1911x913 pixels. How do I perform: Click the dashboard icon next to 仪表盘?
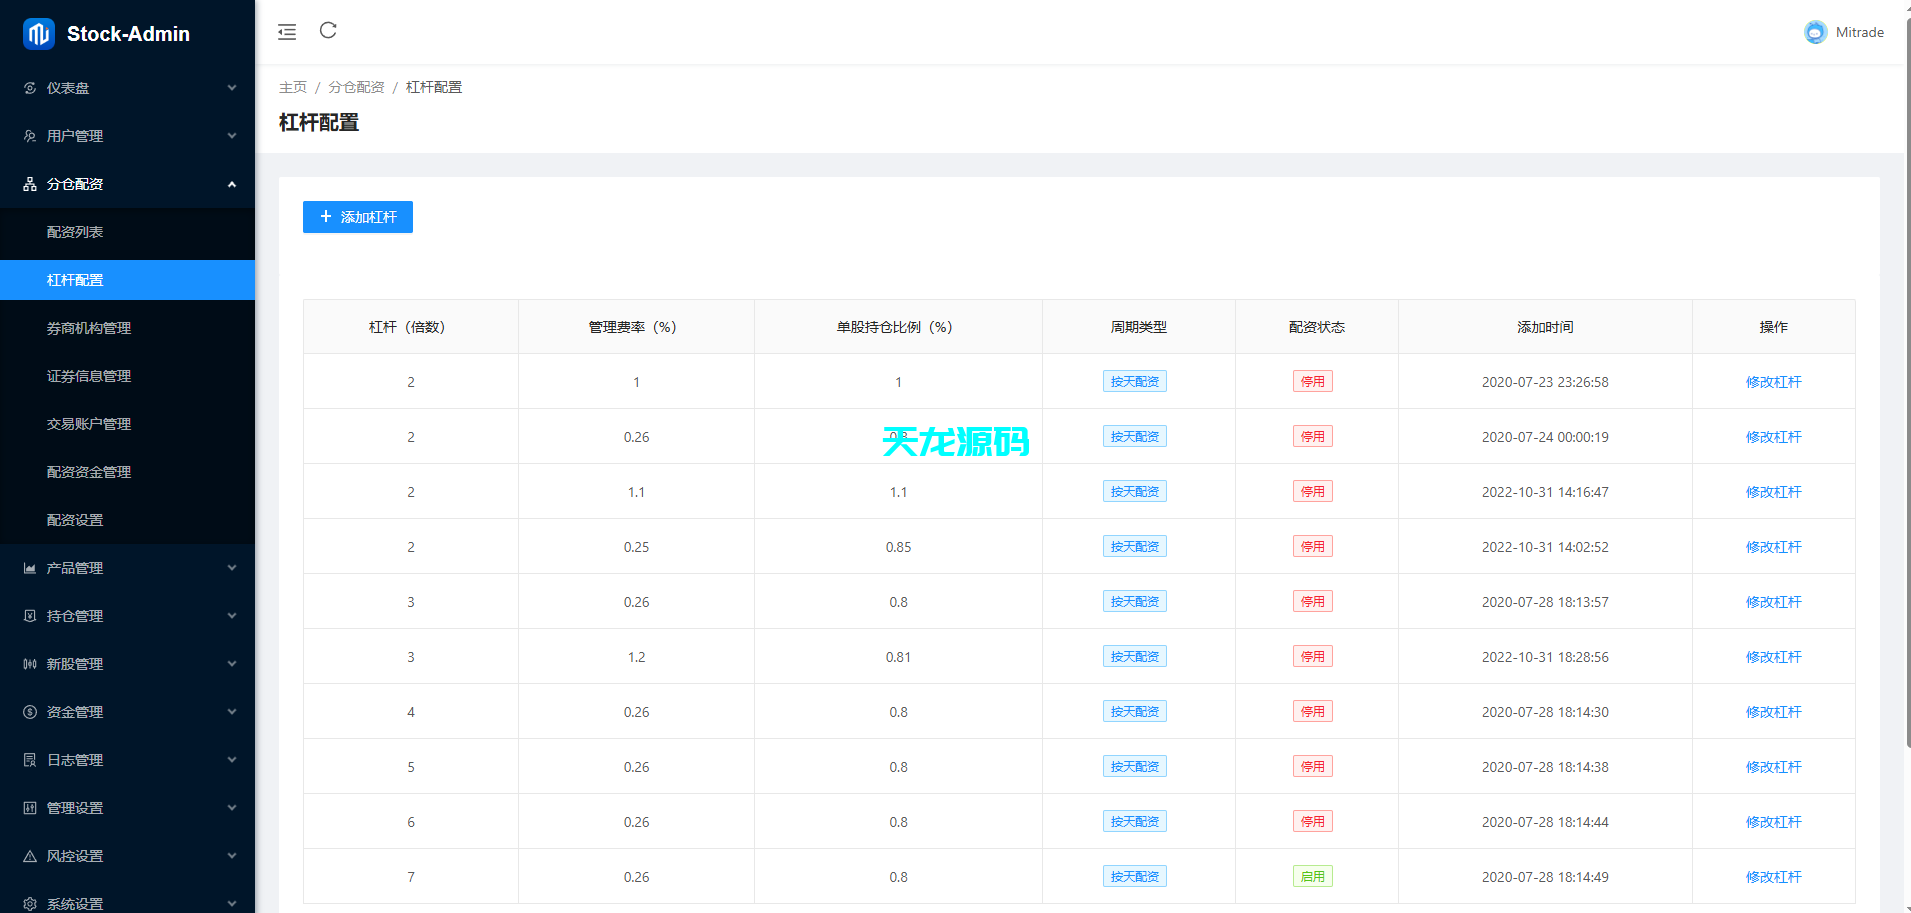[x=28, y=88]
